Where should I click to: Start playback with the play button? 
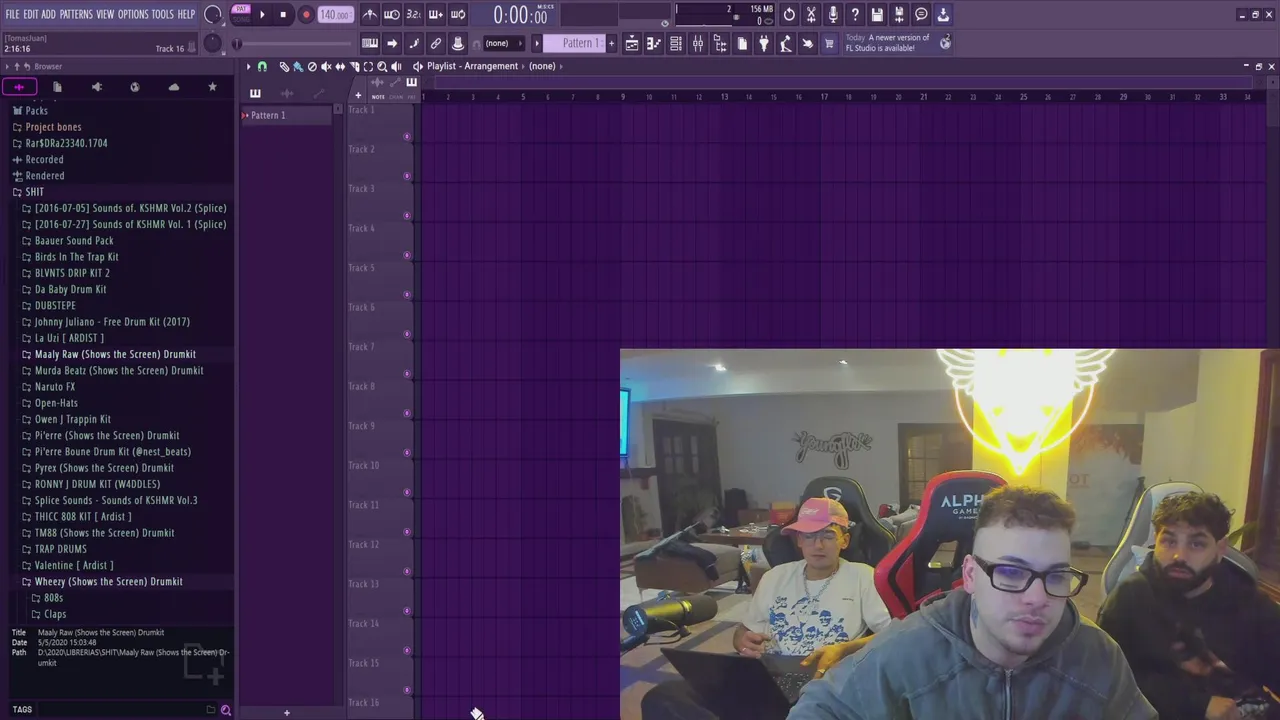click(x=262, y=15)
